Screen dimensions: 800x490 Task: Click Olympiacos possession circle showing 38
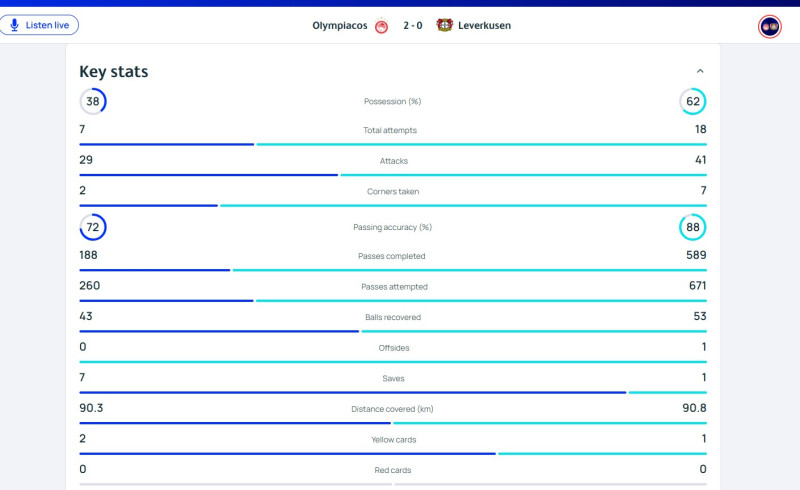(x=93, y=101)
